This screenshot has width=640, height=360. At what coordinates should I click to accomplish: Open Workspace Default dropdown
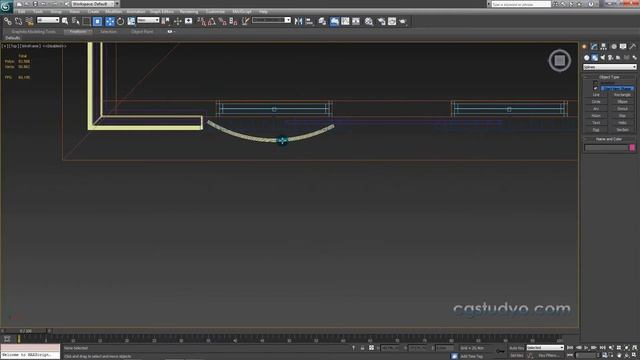[x=96, y=4]
